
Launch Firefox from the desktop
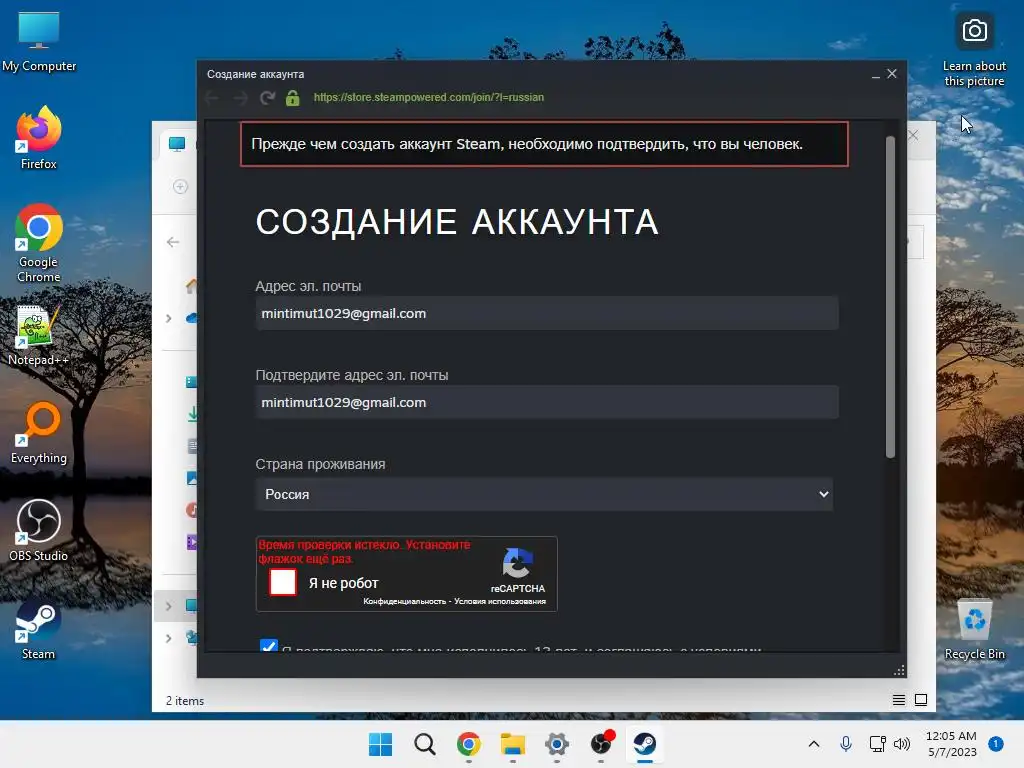[39, 138]
